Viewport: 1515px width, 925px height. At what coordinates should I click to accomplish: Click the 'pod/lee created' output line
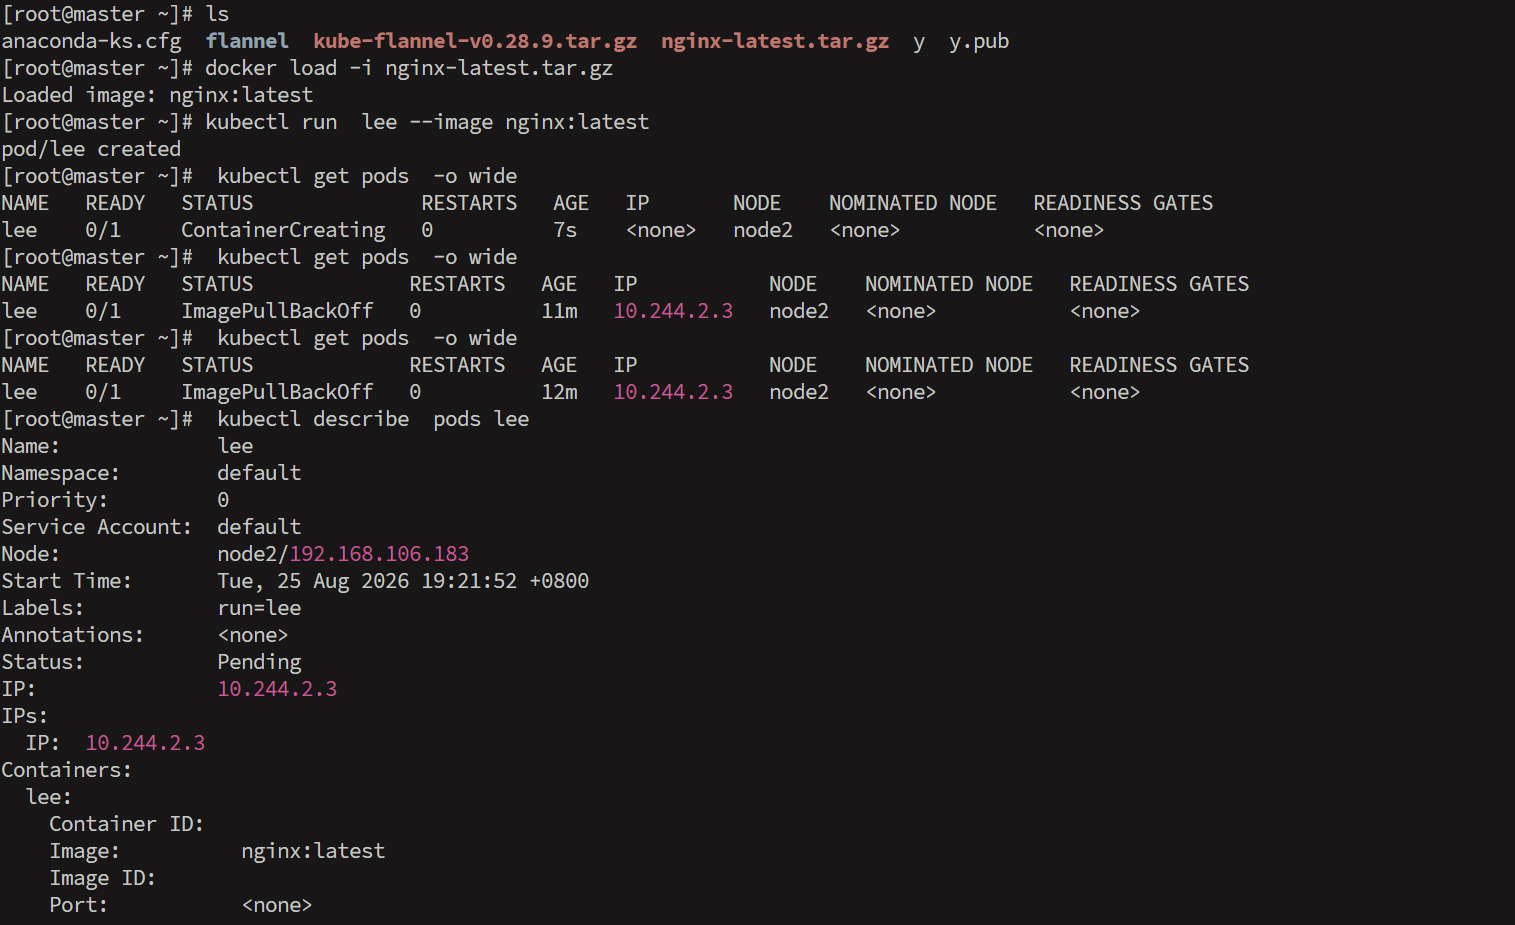(x=91, y=149)
